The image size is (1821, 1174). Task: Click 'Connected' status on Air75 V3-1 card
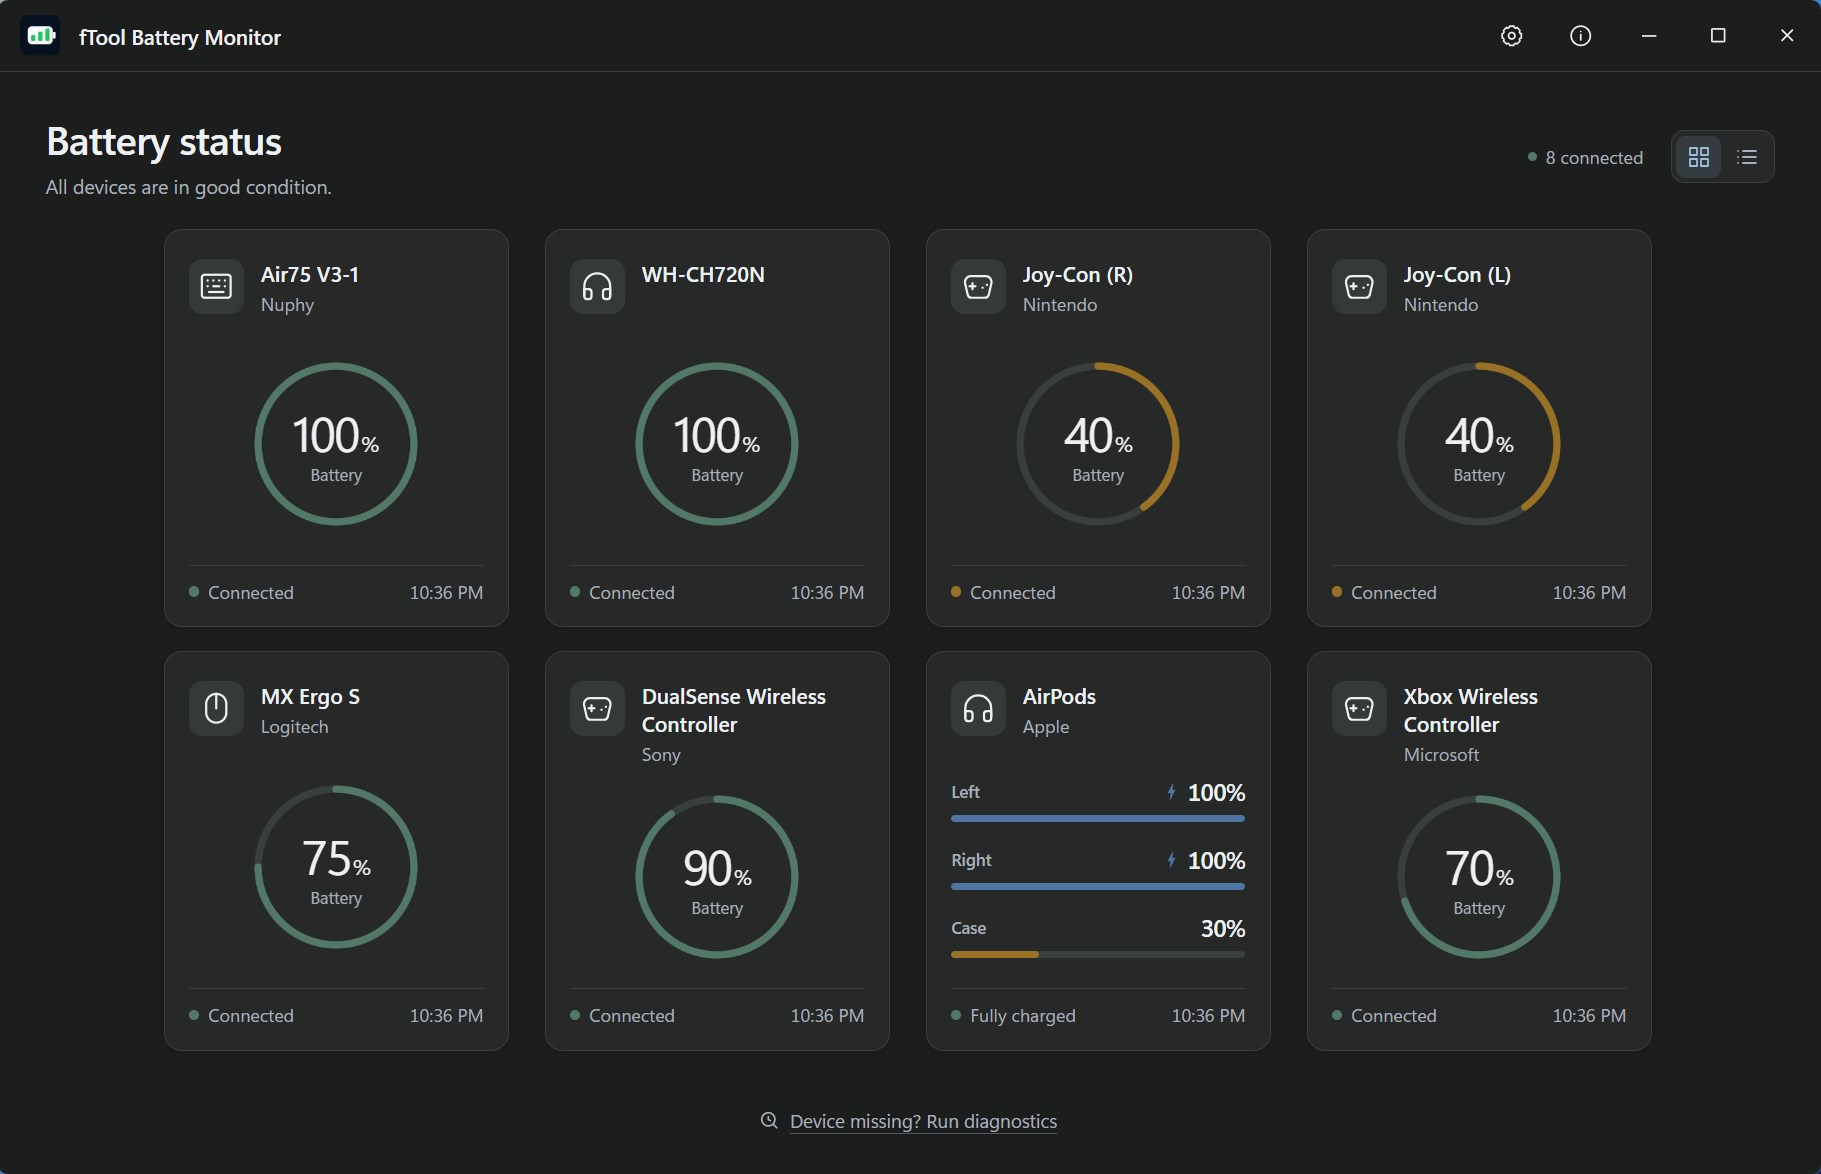coord(251,593)
